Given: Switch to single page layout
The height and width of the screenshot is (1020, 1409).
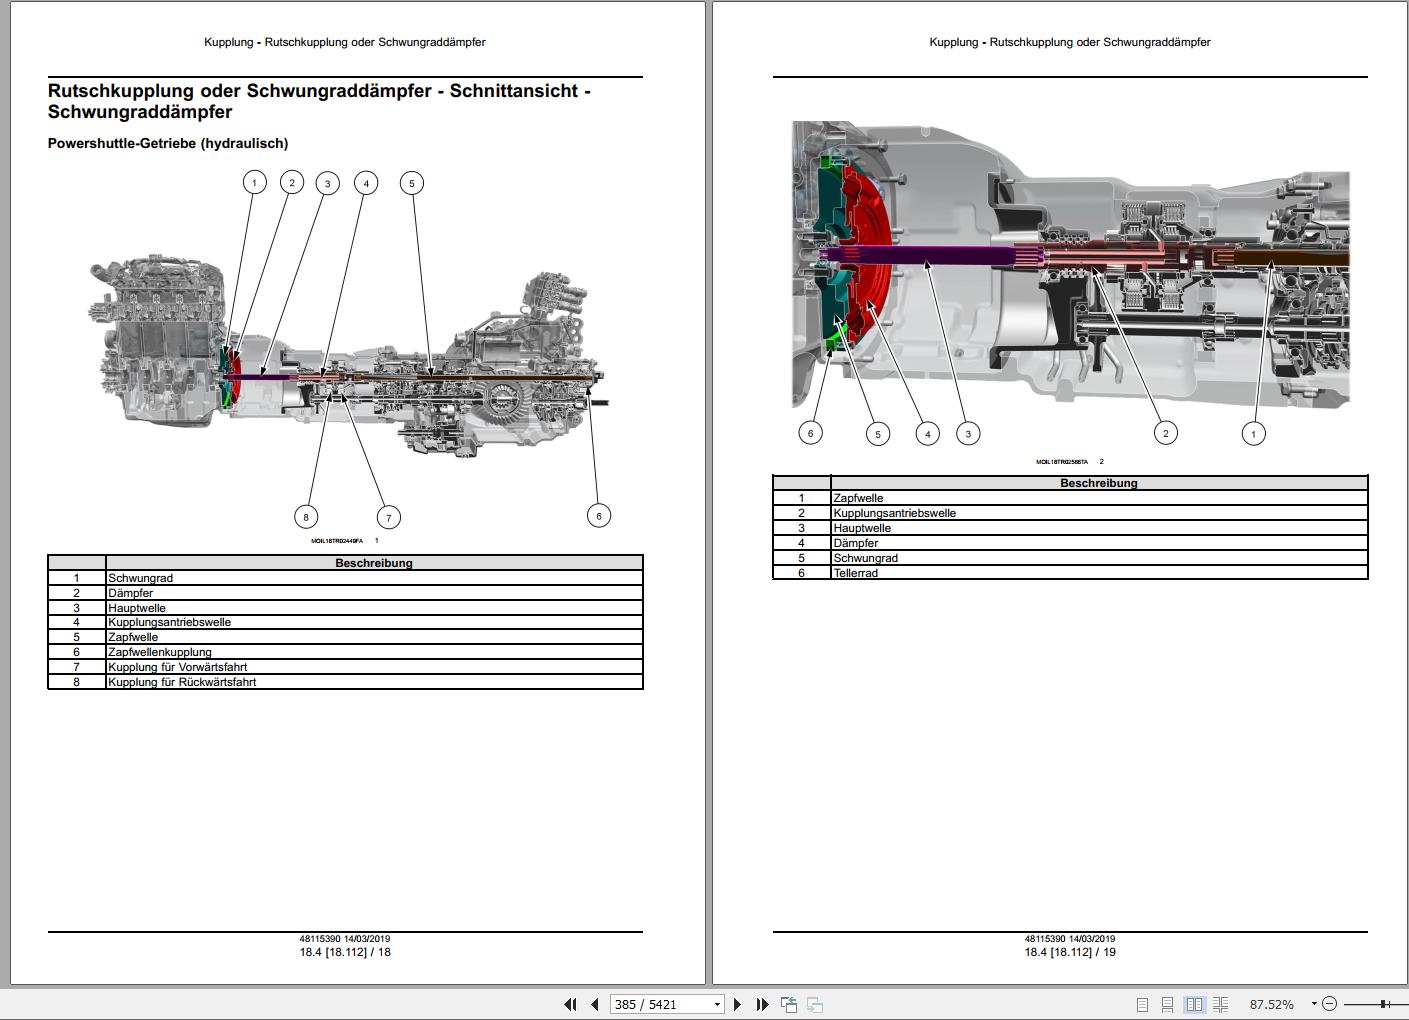Looking at the screenshot, I should 1142,1004.
